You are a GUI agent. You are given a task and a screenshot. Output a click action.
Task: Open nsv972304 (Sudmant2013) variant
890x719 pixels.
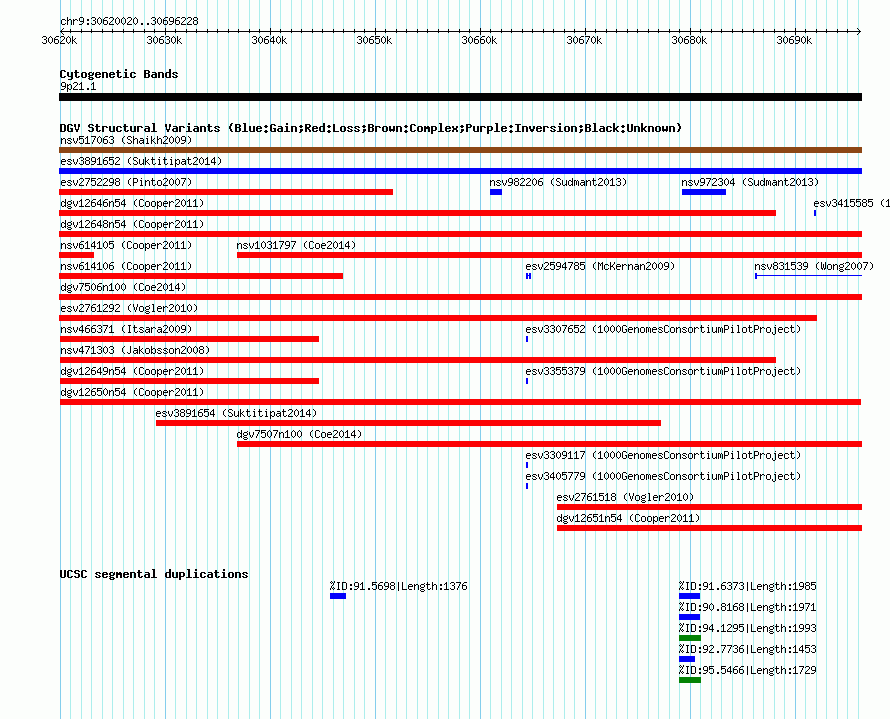pyautogui.click(x=750, y=182)
